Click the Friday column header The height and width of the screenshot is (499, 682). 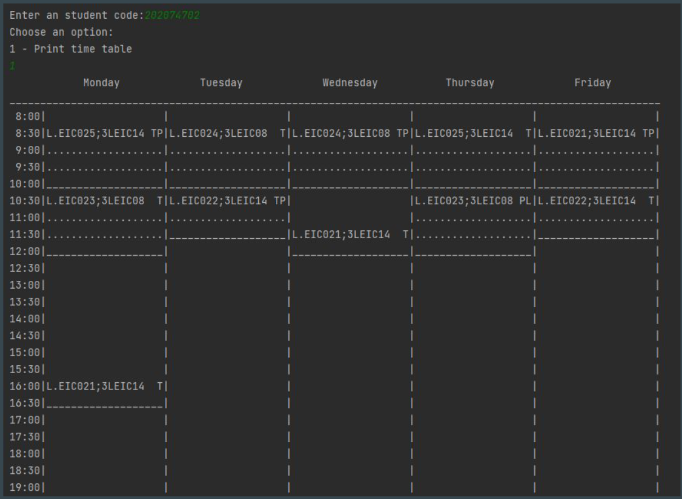click(x=592, y=83)
